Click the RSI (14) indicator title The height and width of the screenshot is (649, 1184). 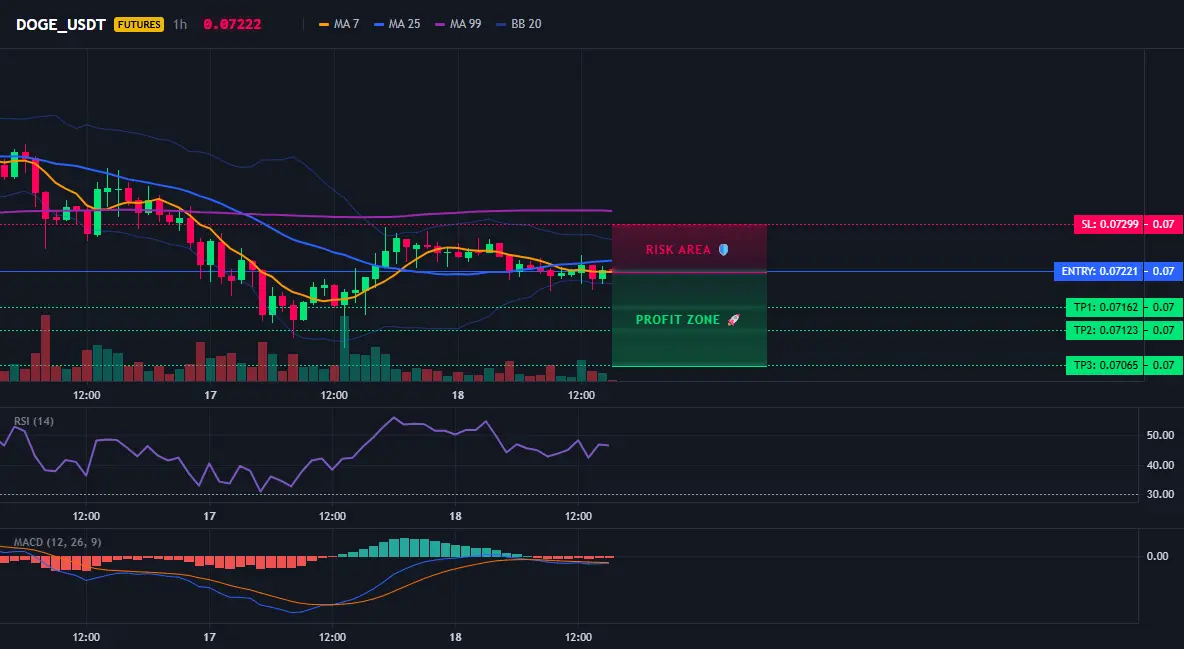pos(34,421)
